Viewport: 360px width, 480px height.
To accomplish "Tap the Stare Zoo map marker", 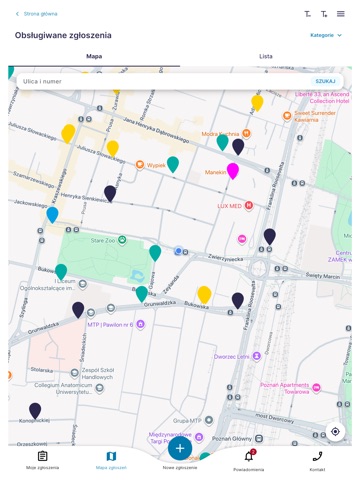I will (x=122, y=240).
